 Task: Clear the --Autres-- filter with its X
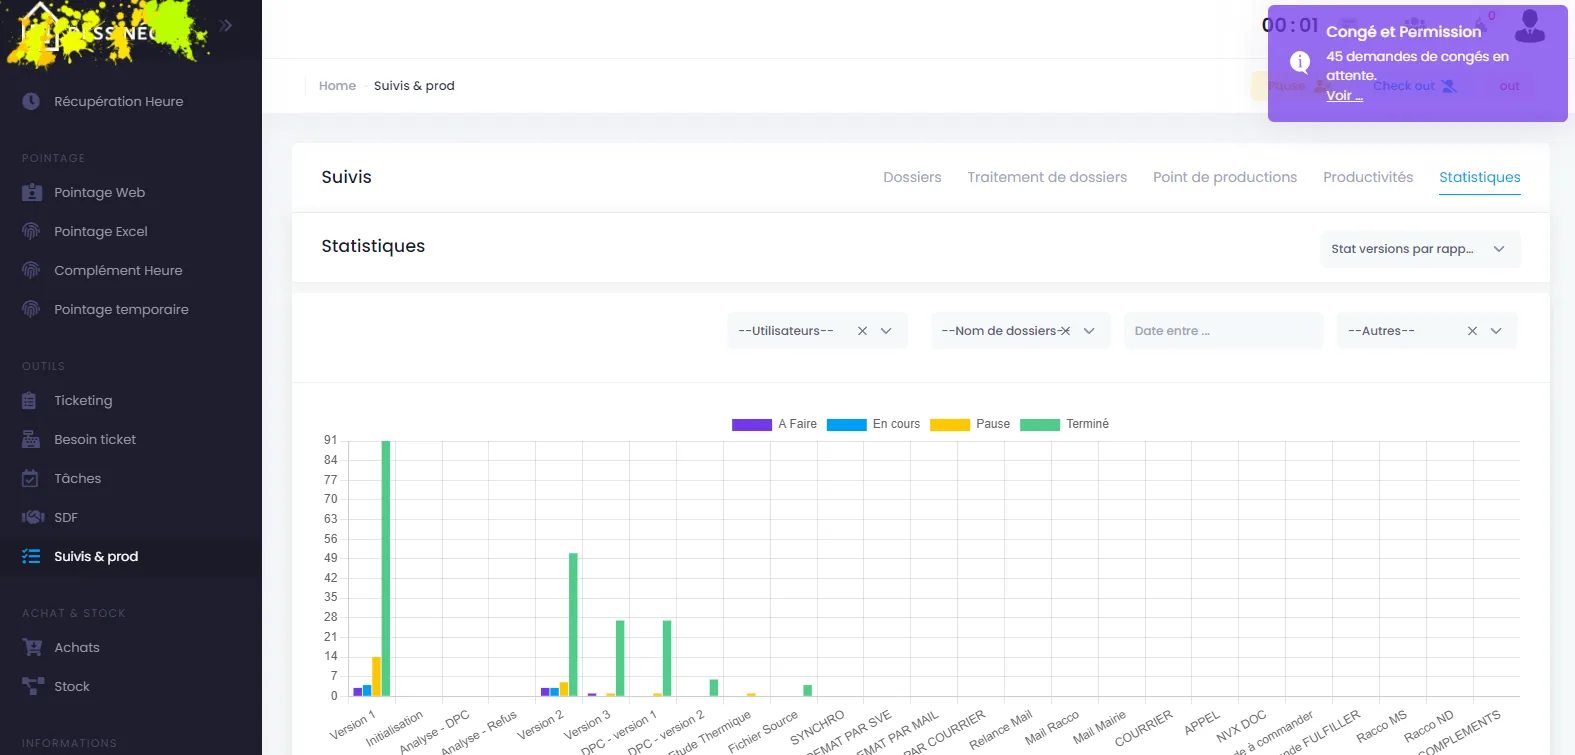coord(1472,331)
